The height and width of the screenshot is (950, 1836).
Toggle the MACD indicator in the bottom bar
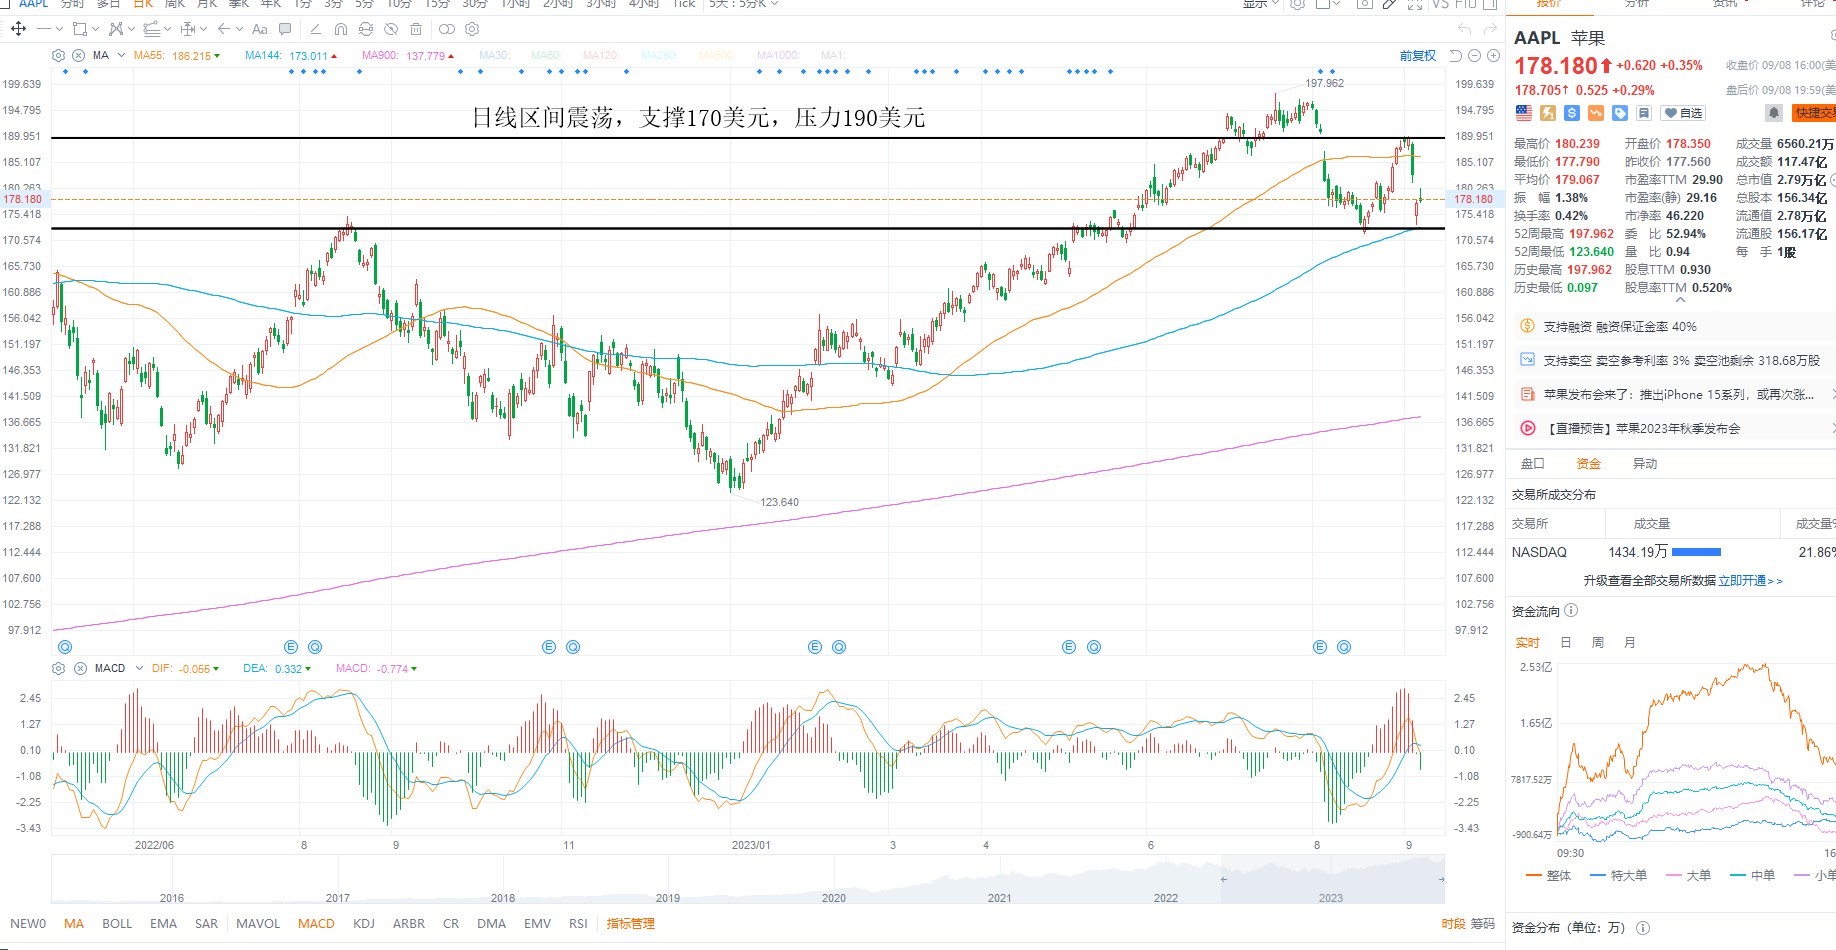click(316, 924)
